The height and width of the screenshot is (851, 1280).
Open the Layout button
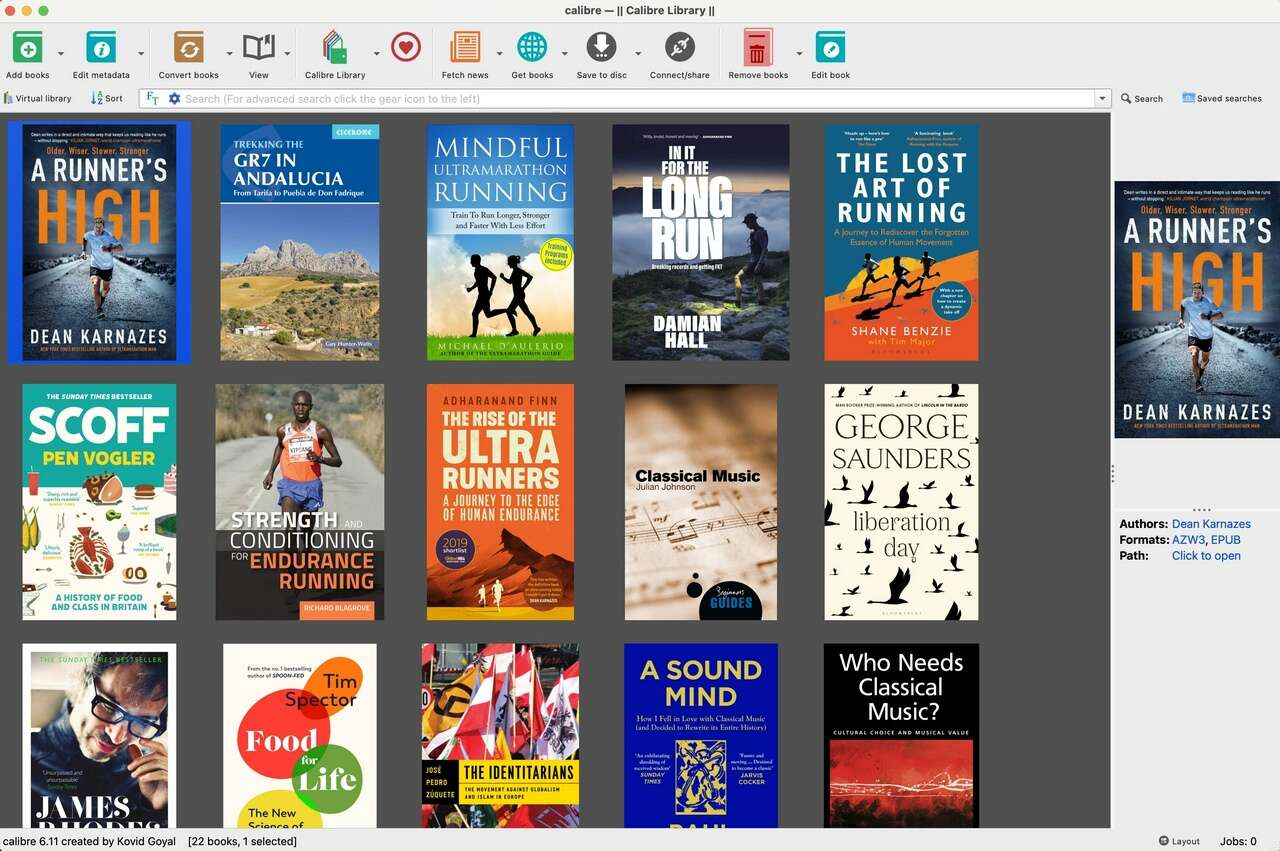1179,841
